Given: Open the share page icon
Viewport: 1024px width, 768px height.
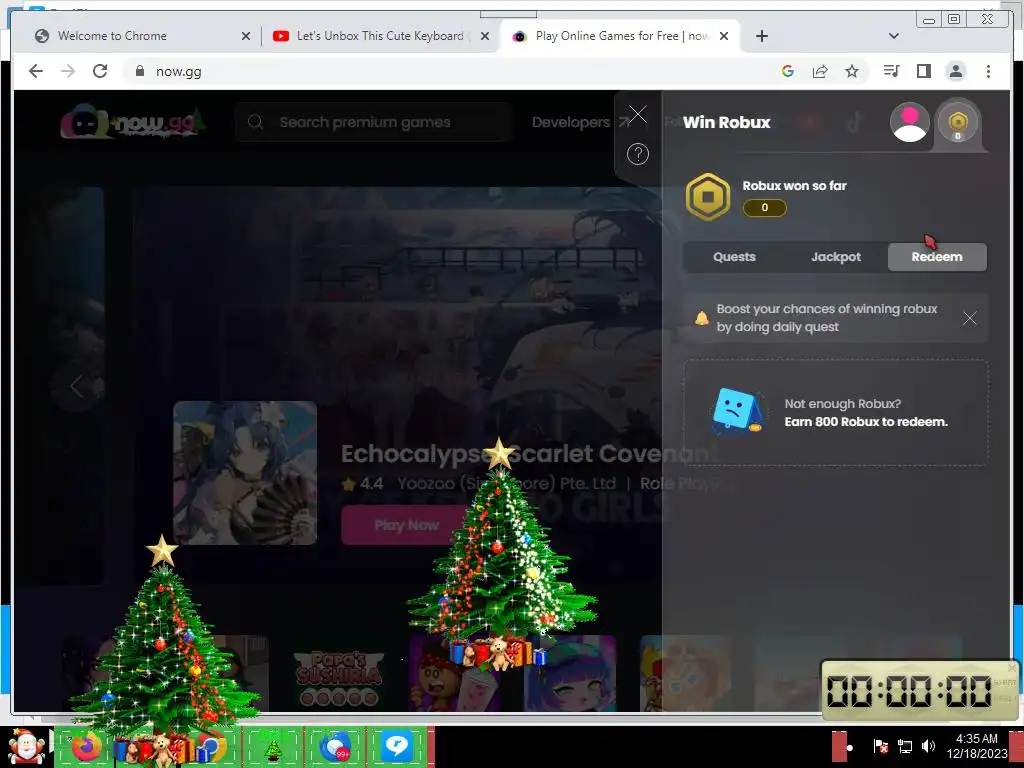Looking at the screenshot, I should point(820,71).
